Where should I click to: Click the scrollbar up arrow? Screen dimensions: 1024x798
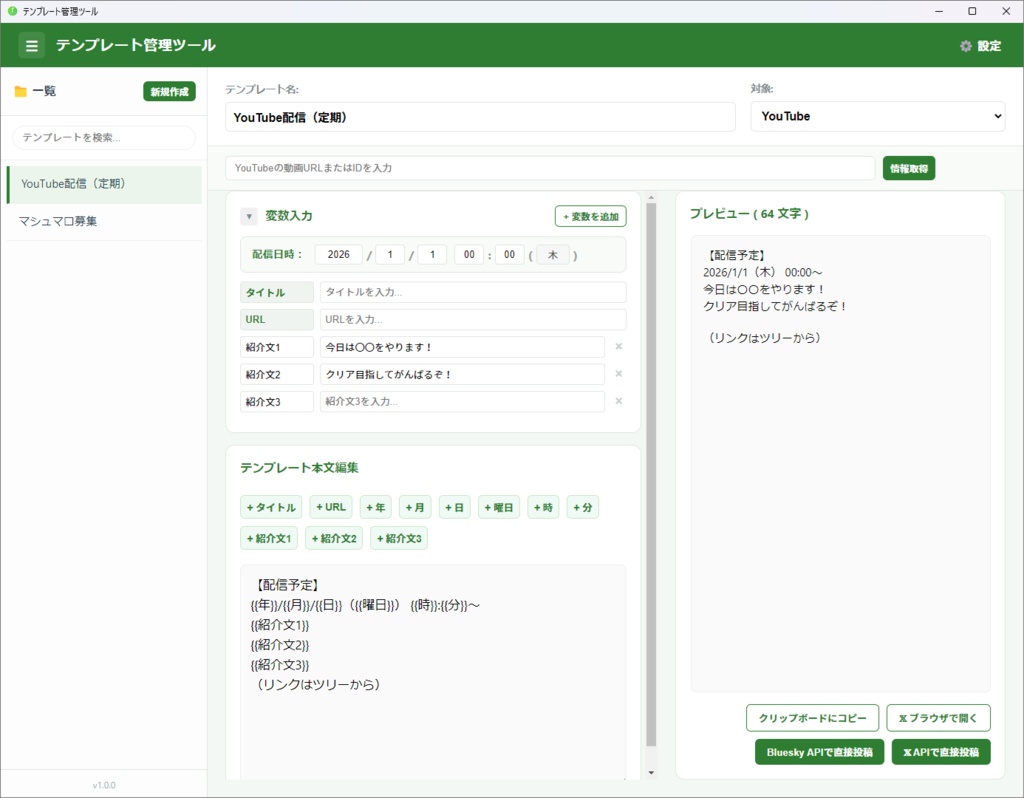coord(651,197)
